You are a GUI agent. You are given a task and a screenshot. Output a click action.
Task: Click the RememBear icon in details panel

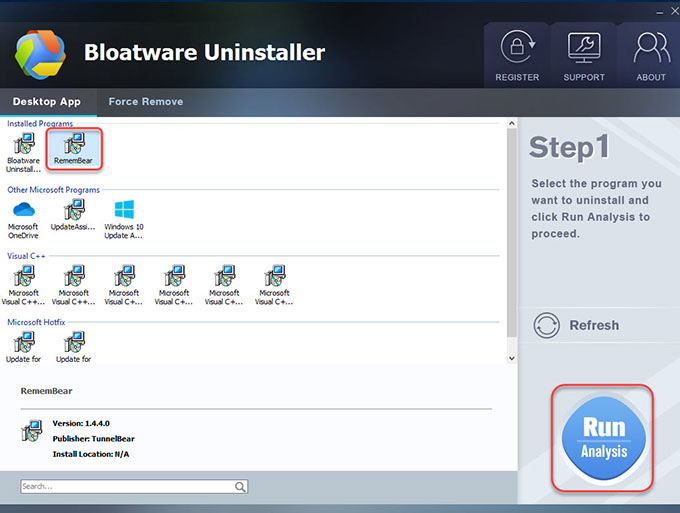tap(32, 431)
